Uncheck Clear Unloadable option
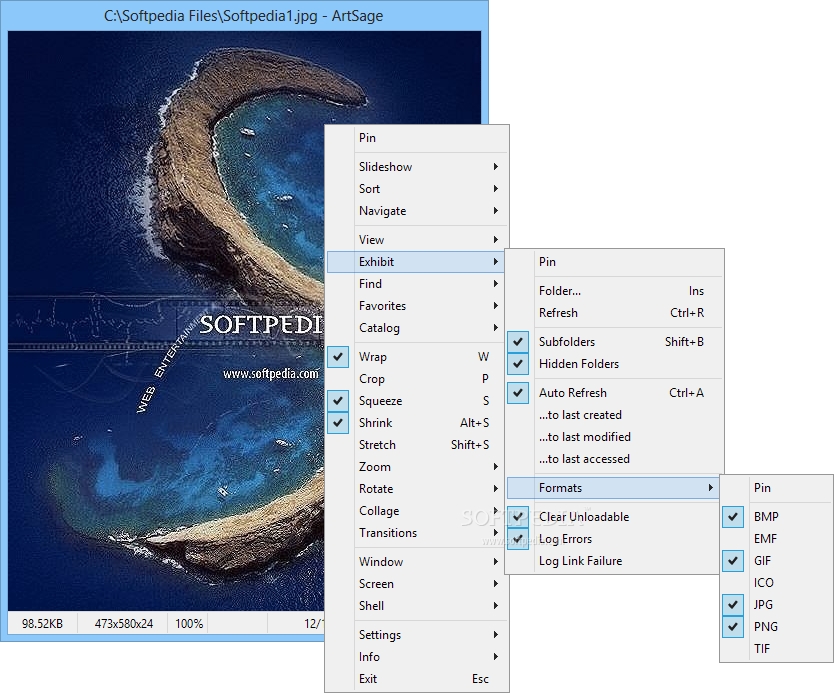834x693 pixels. click(x=612, y=517)
